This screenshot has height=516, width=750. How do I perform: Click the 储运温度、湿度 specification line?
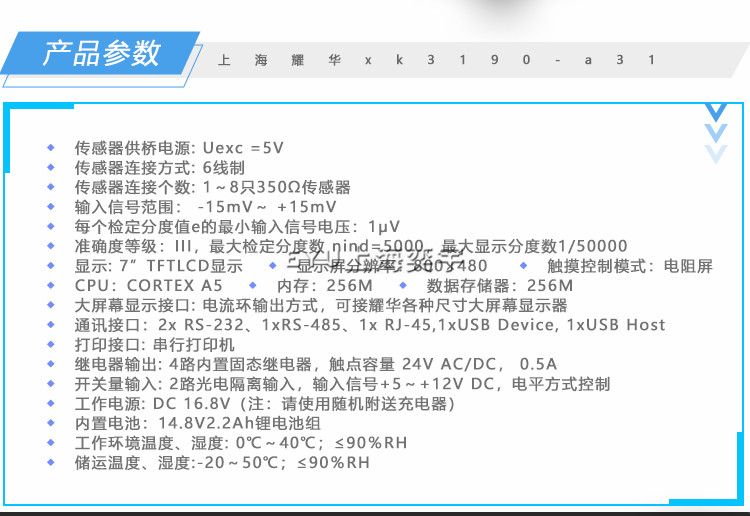tap(222, 463)
